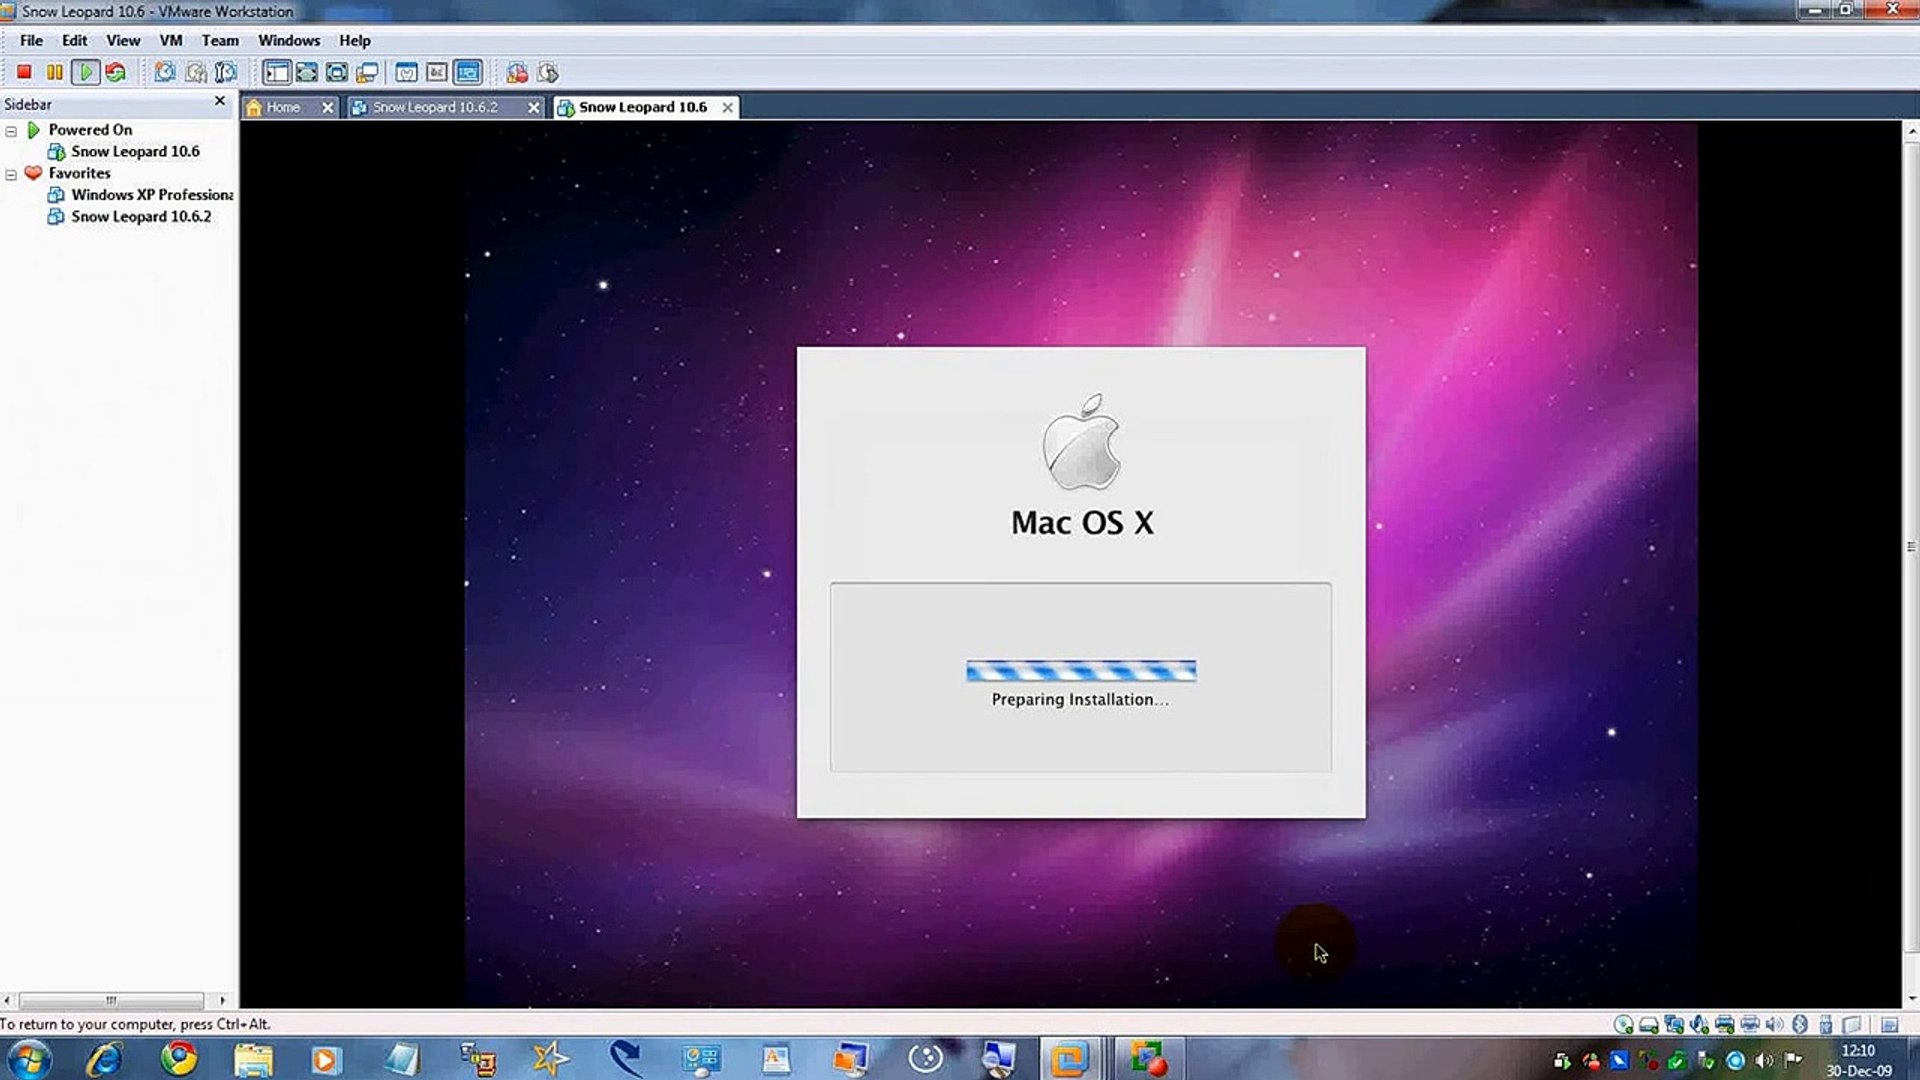Suspend the virtual machine with the pause icon
Viewport: 1920px width, 1080px height.
[x=54, y=72]
